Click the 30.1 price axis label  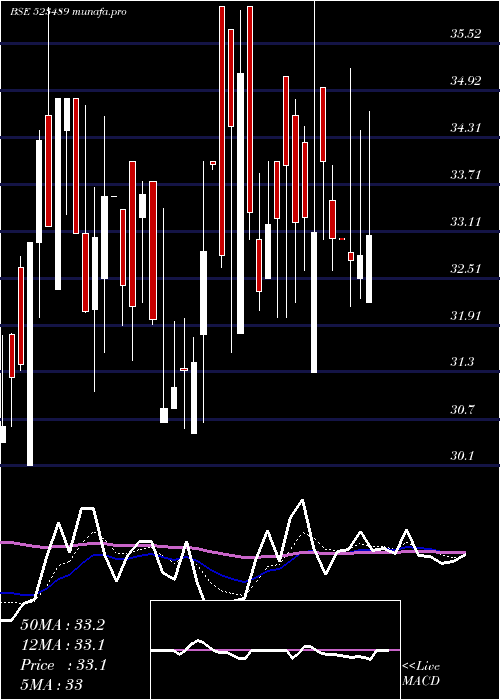point(462,456)
